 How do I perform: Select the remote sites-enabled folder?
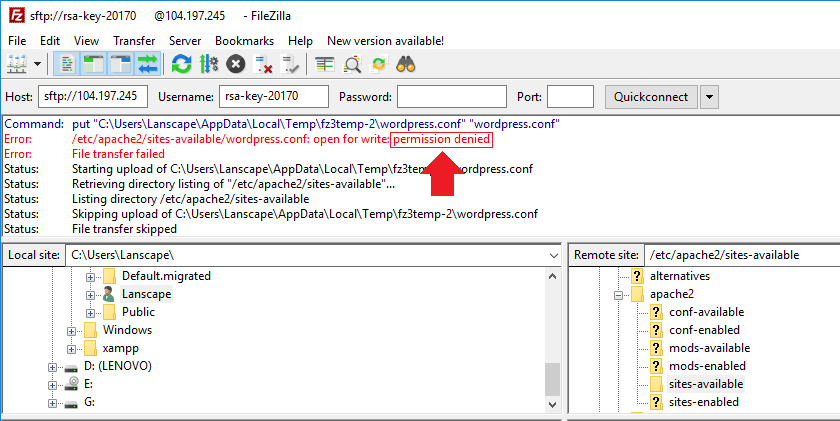703,402
